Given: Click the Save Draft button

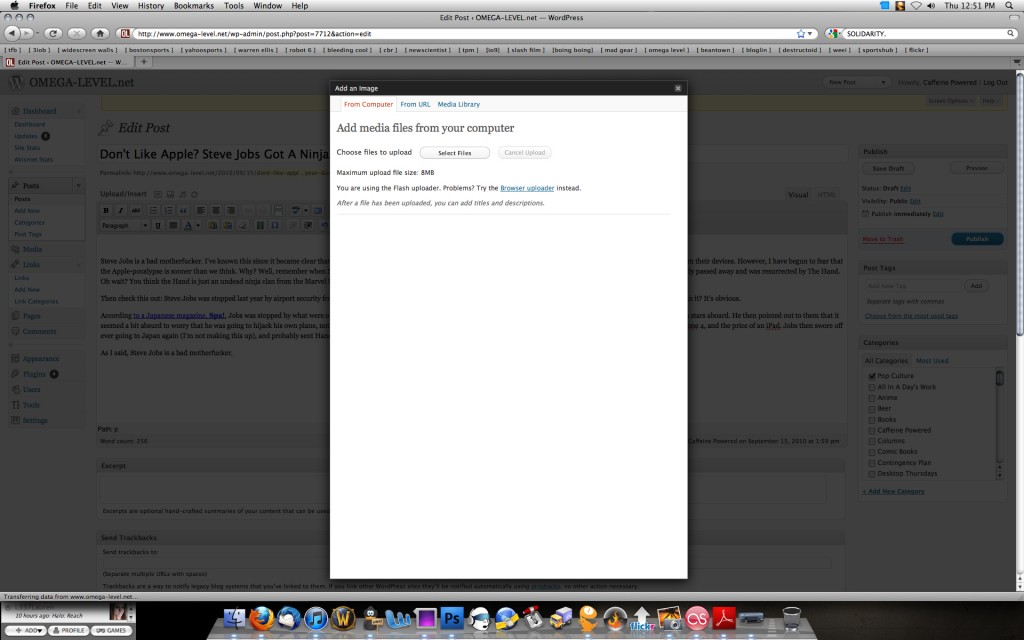Looking at the screenshot, I should click(888, 168).
